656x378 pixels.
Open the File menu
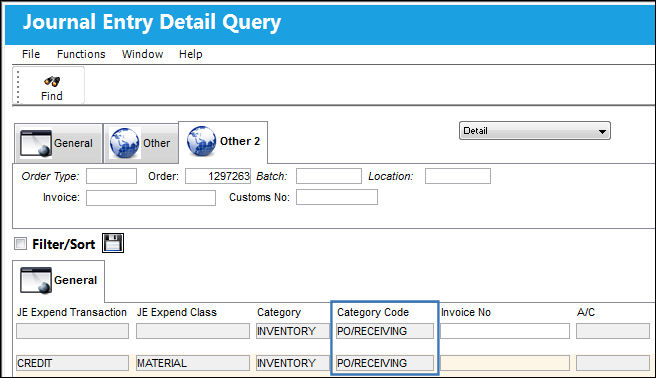coord(31,54)
